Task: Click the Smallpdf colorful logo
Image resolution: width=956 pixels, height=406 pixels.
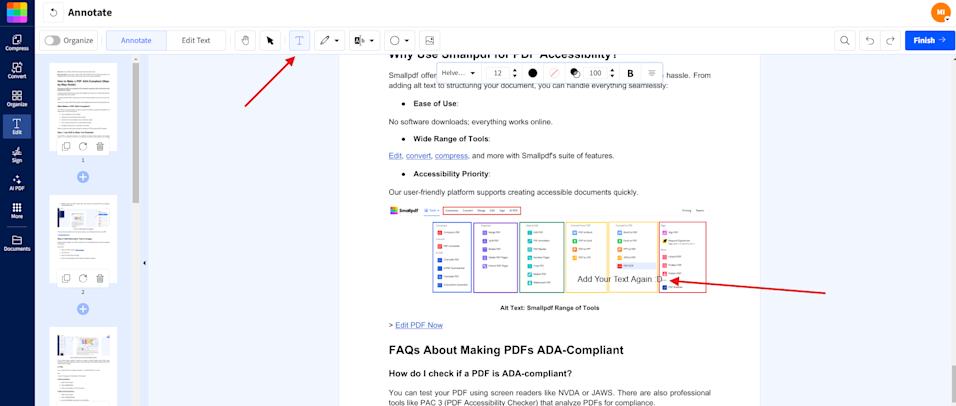Action: tap(17, 12)
